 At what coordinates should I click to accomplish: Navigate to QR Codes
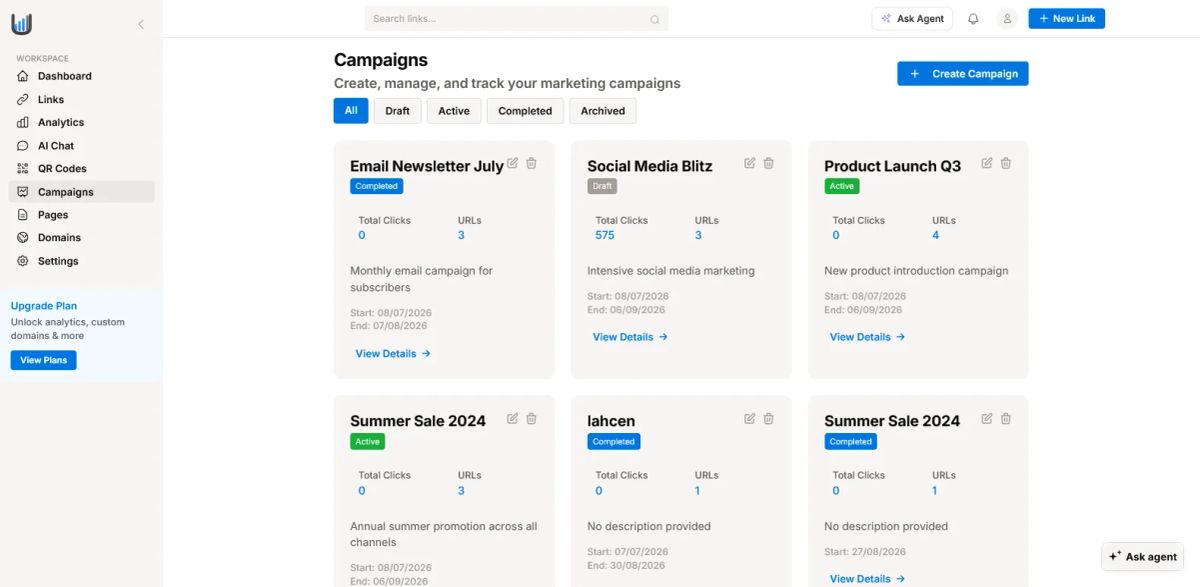[81, 169]
